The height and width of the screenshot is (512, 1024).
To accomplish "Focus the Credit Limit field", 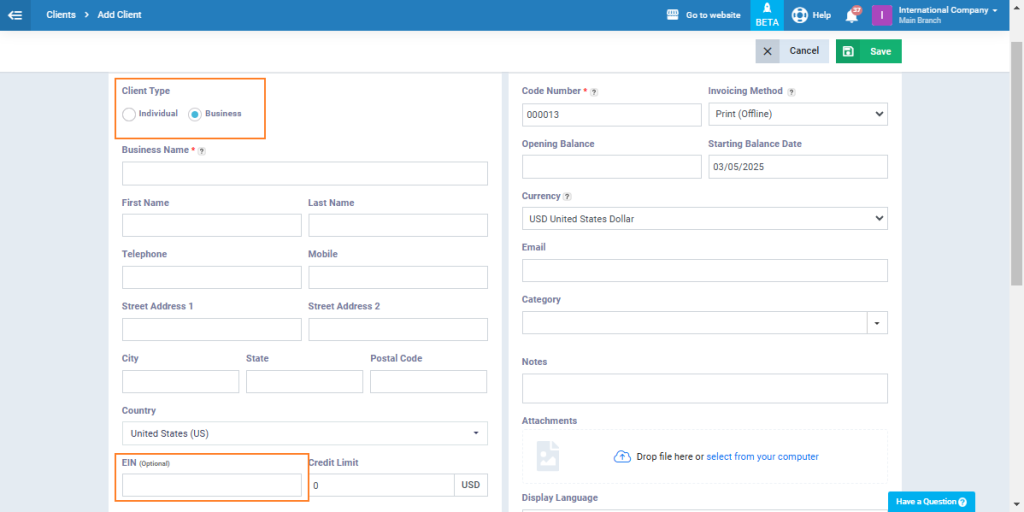I will 381,485.
